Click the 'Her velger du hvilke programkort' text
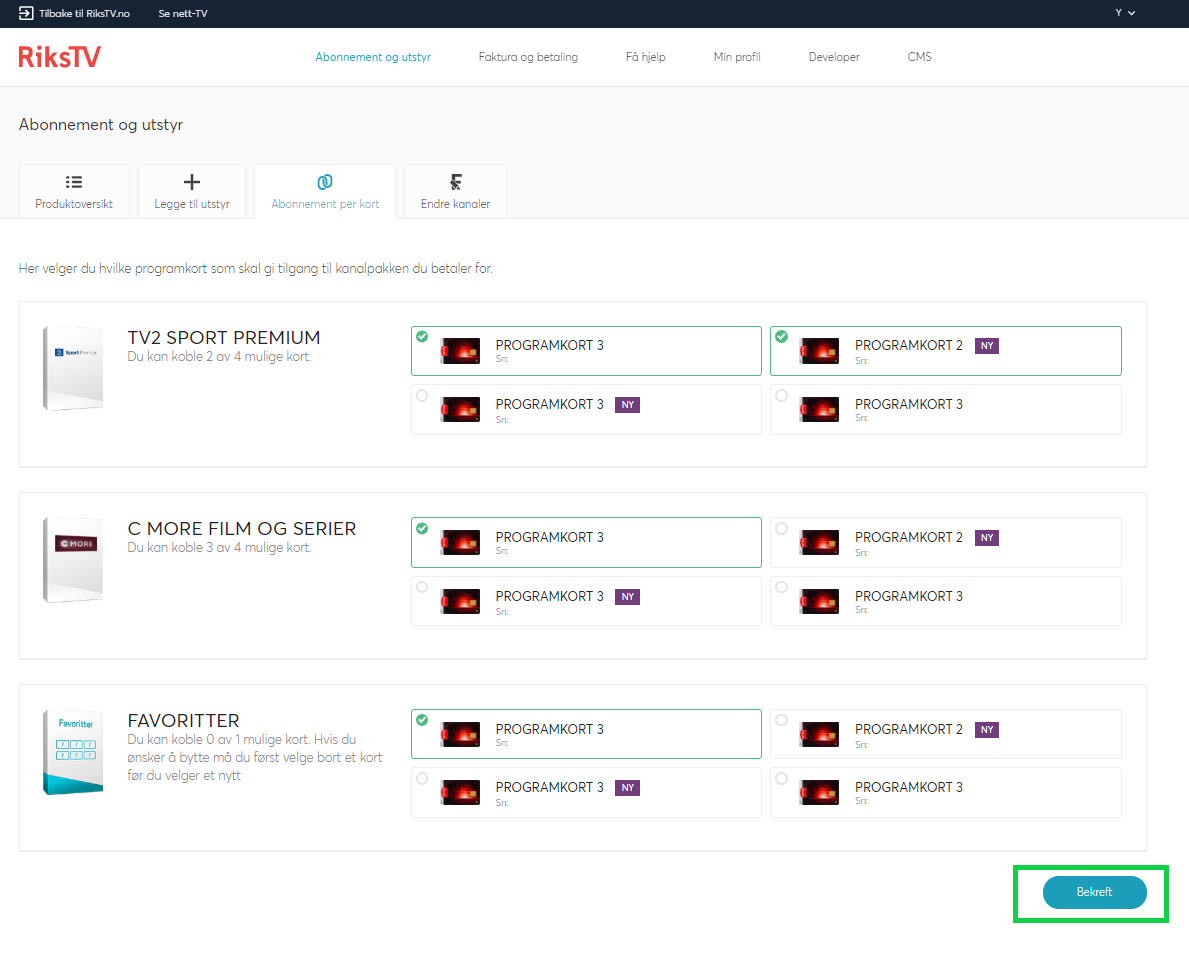The image size is (1189, 966). tap(256, 268)
